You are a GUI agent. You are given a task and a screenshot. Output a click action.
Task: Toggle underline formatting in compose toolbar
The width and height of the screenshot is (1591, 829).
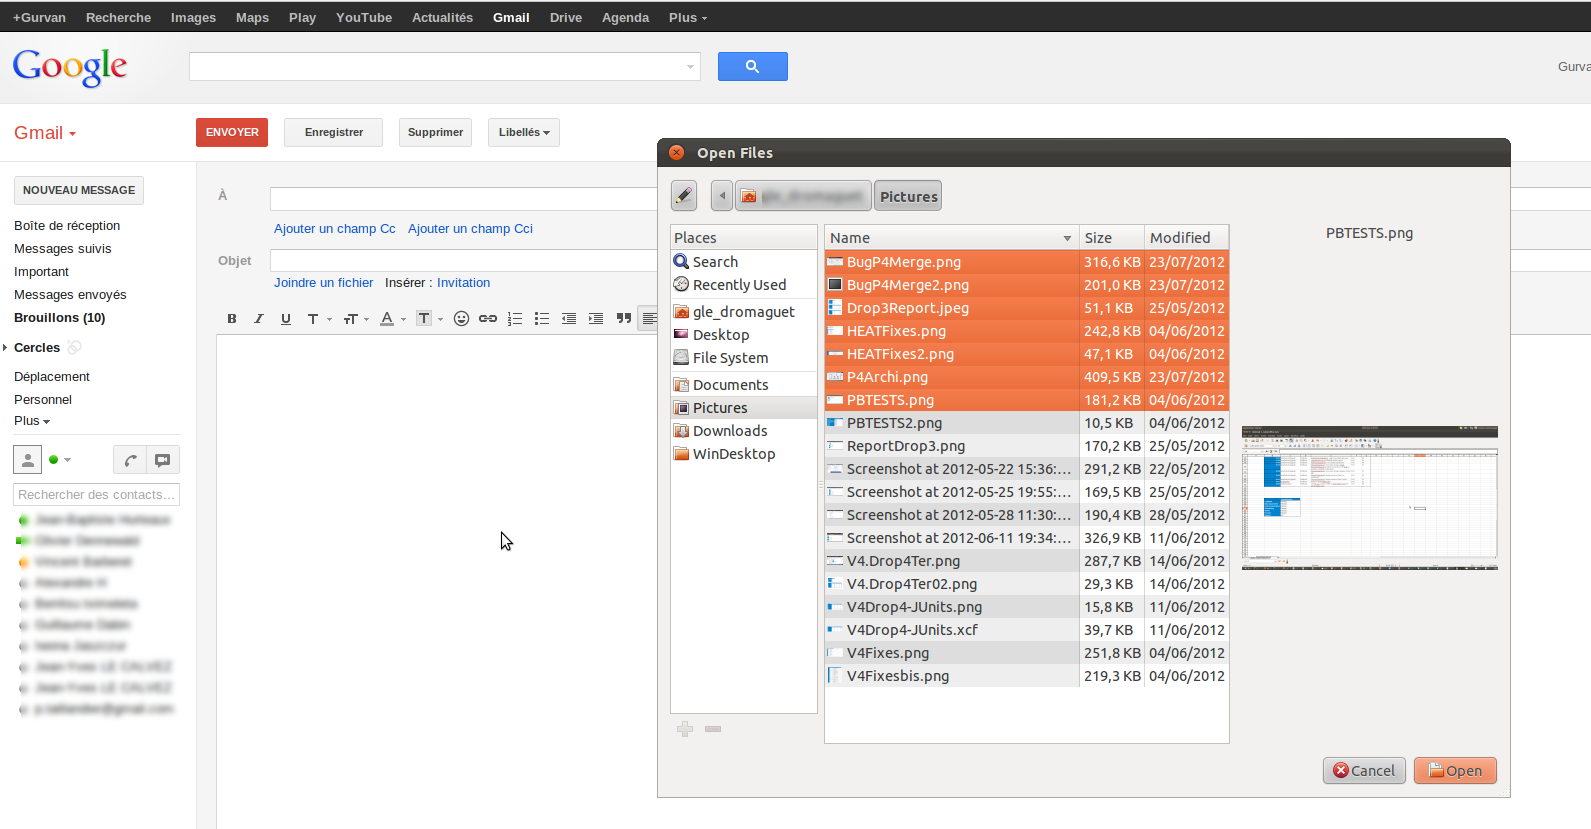(x=286, y=319)
